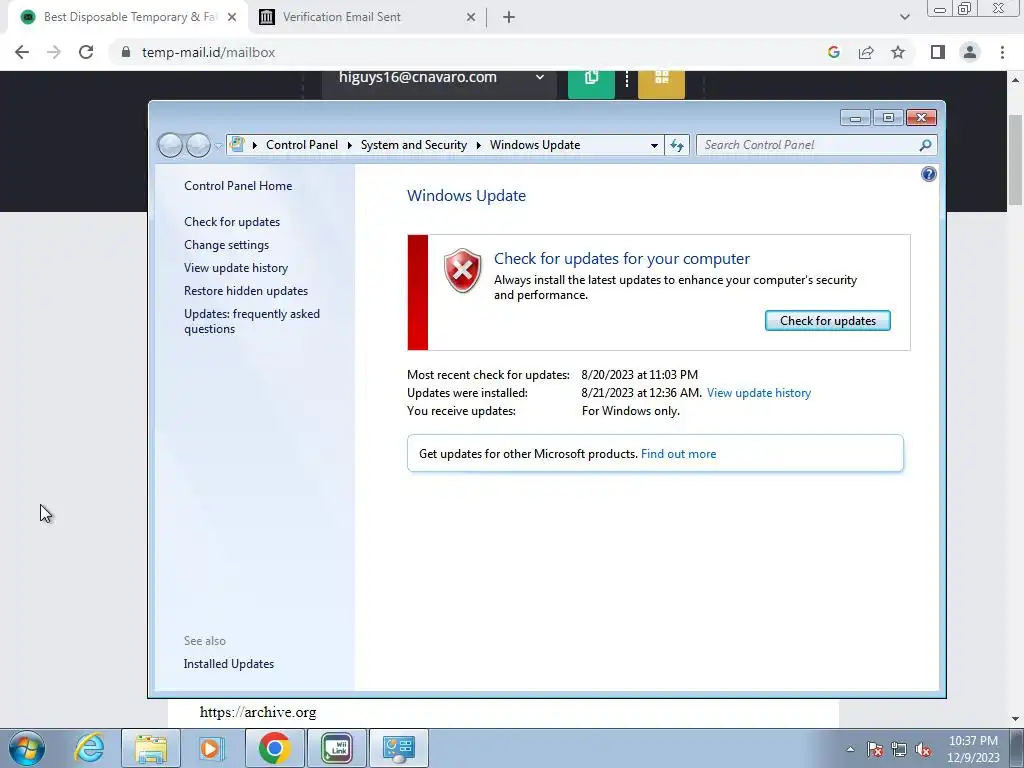Click the network tray icon
1024x768 pixels.
pyautogui.click(x=899, y=749)
